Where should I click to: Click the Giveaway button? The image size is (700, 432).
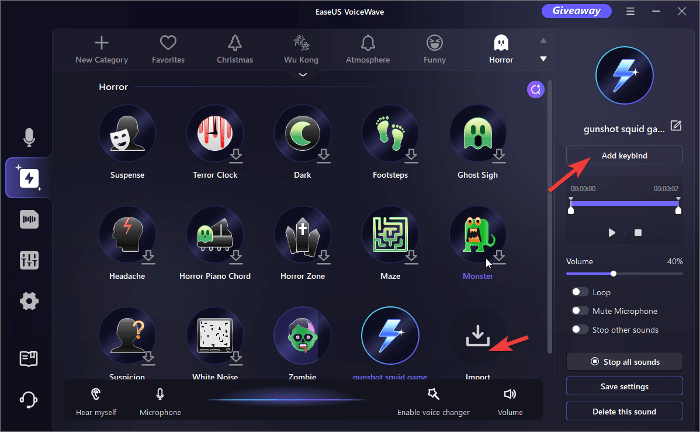tap(576, 11)
